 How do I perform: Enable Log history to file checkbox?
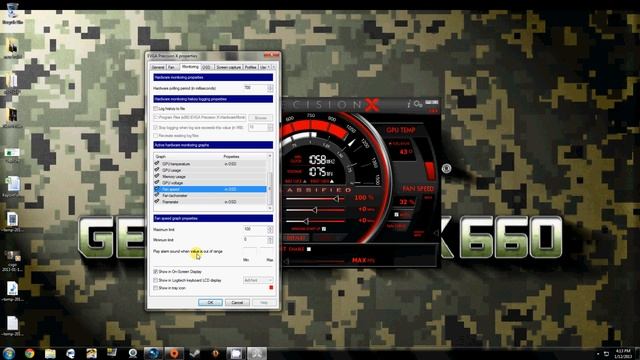(x=156, y=109)
